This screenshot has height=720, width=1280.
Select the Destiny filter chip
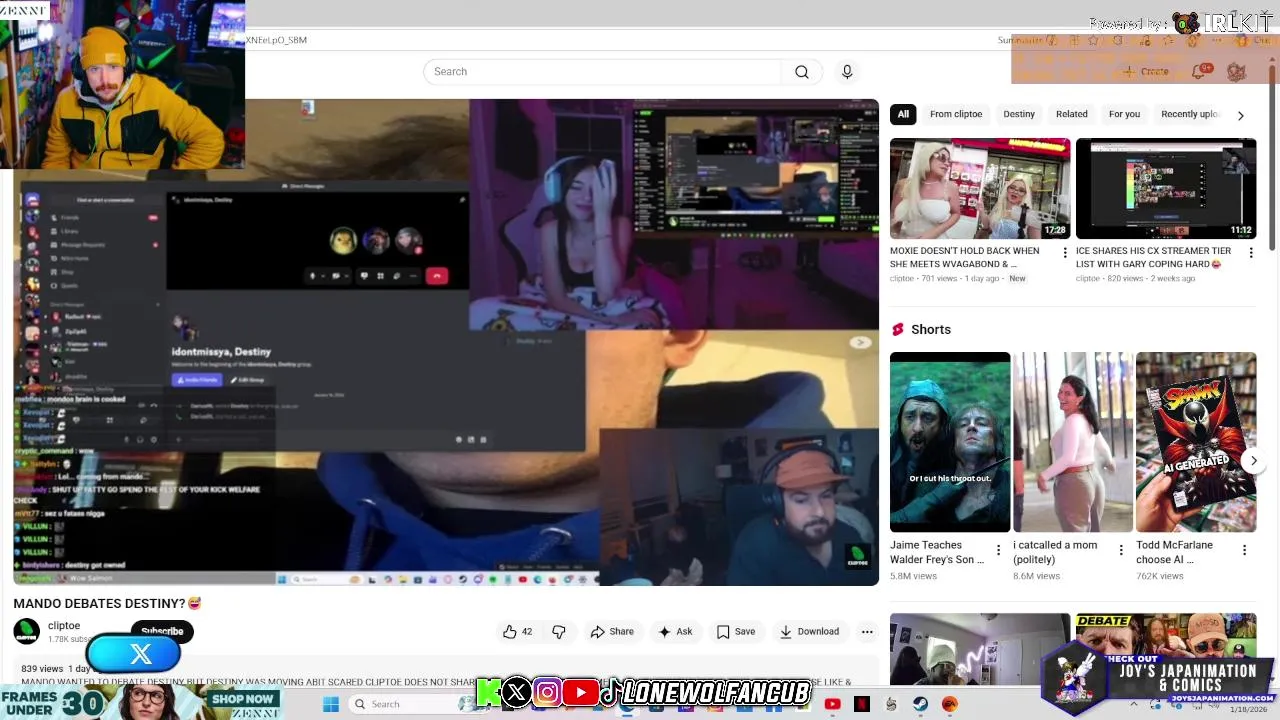tap(1019, 114)
